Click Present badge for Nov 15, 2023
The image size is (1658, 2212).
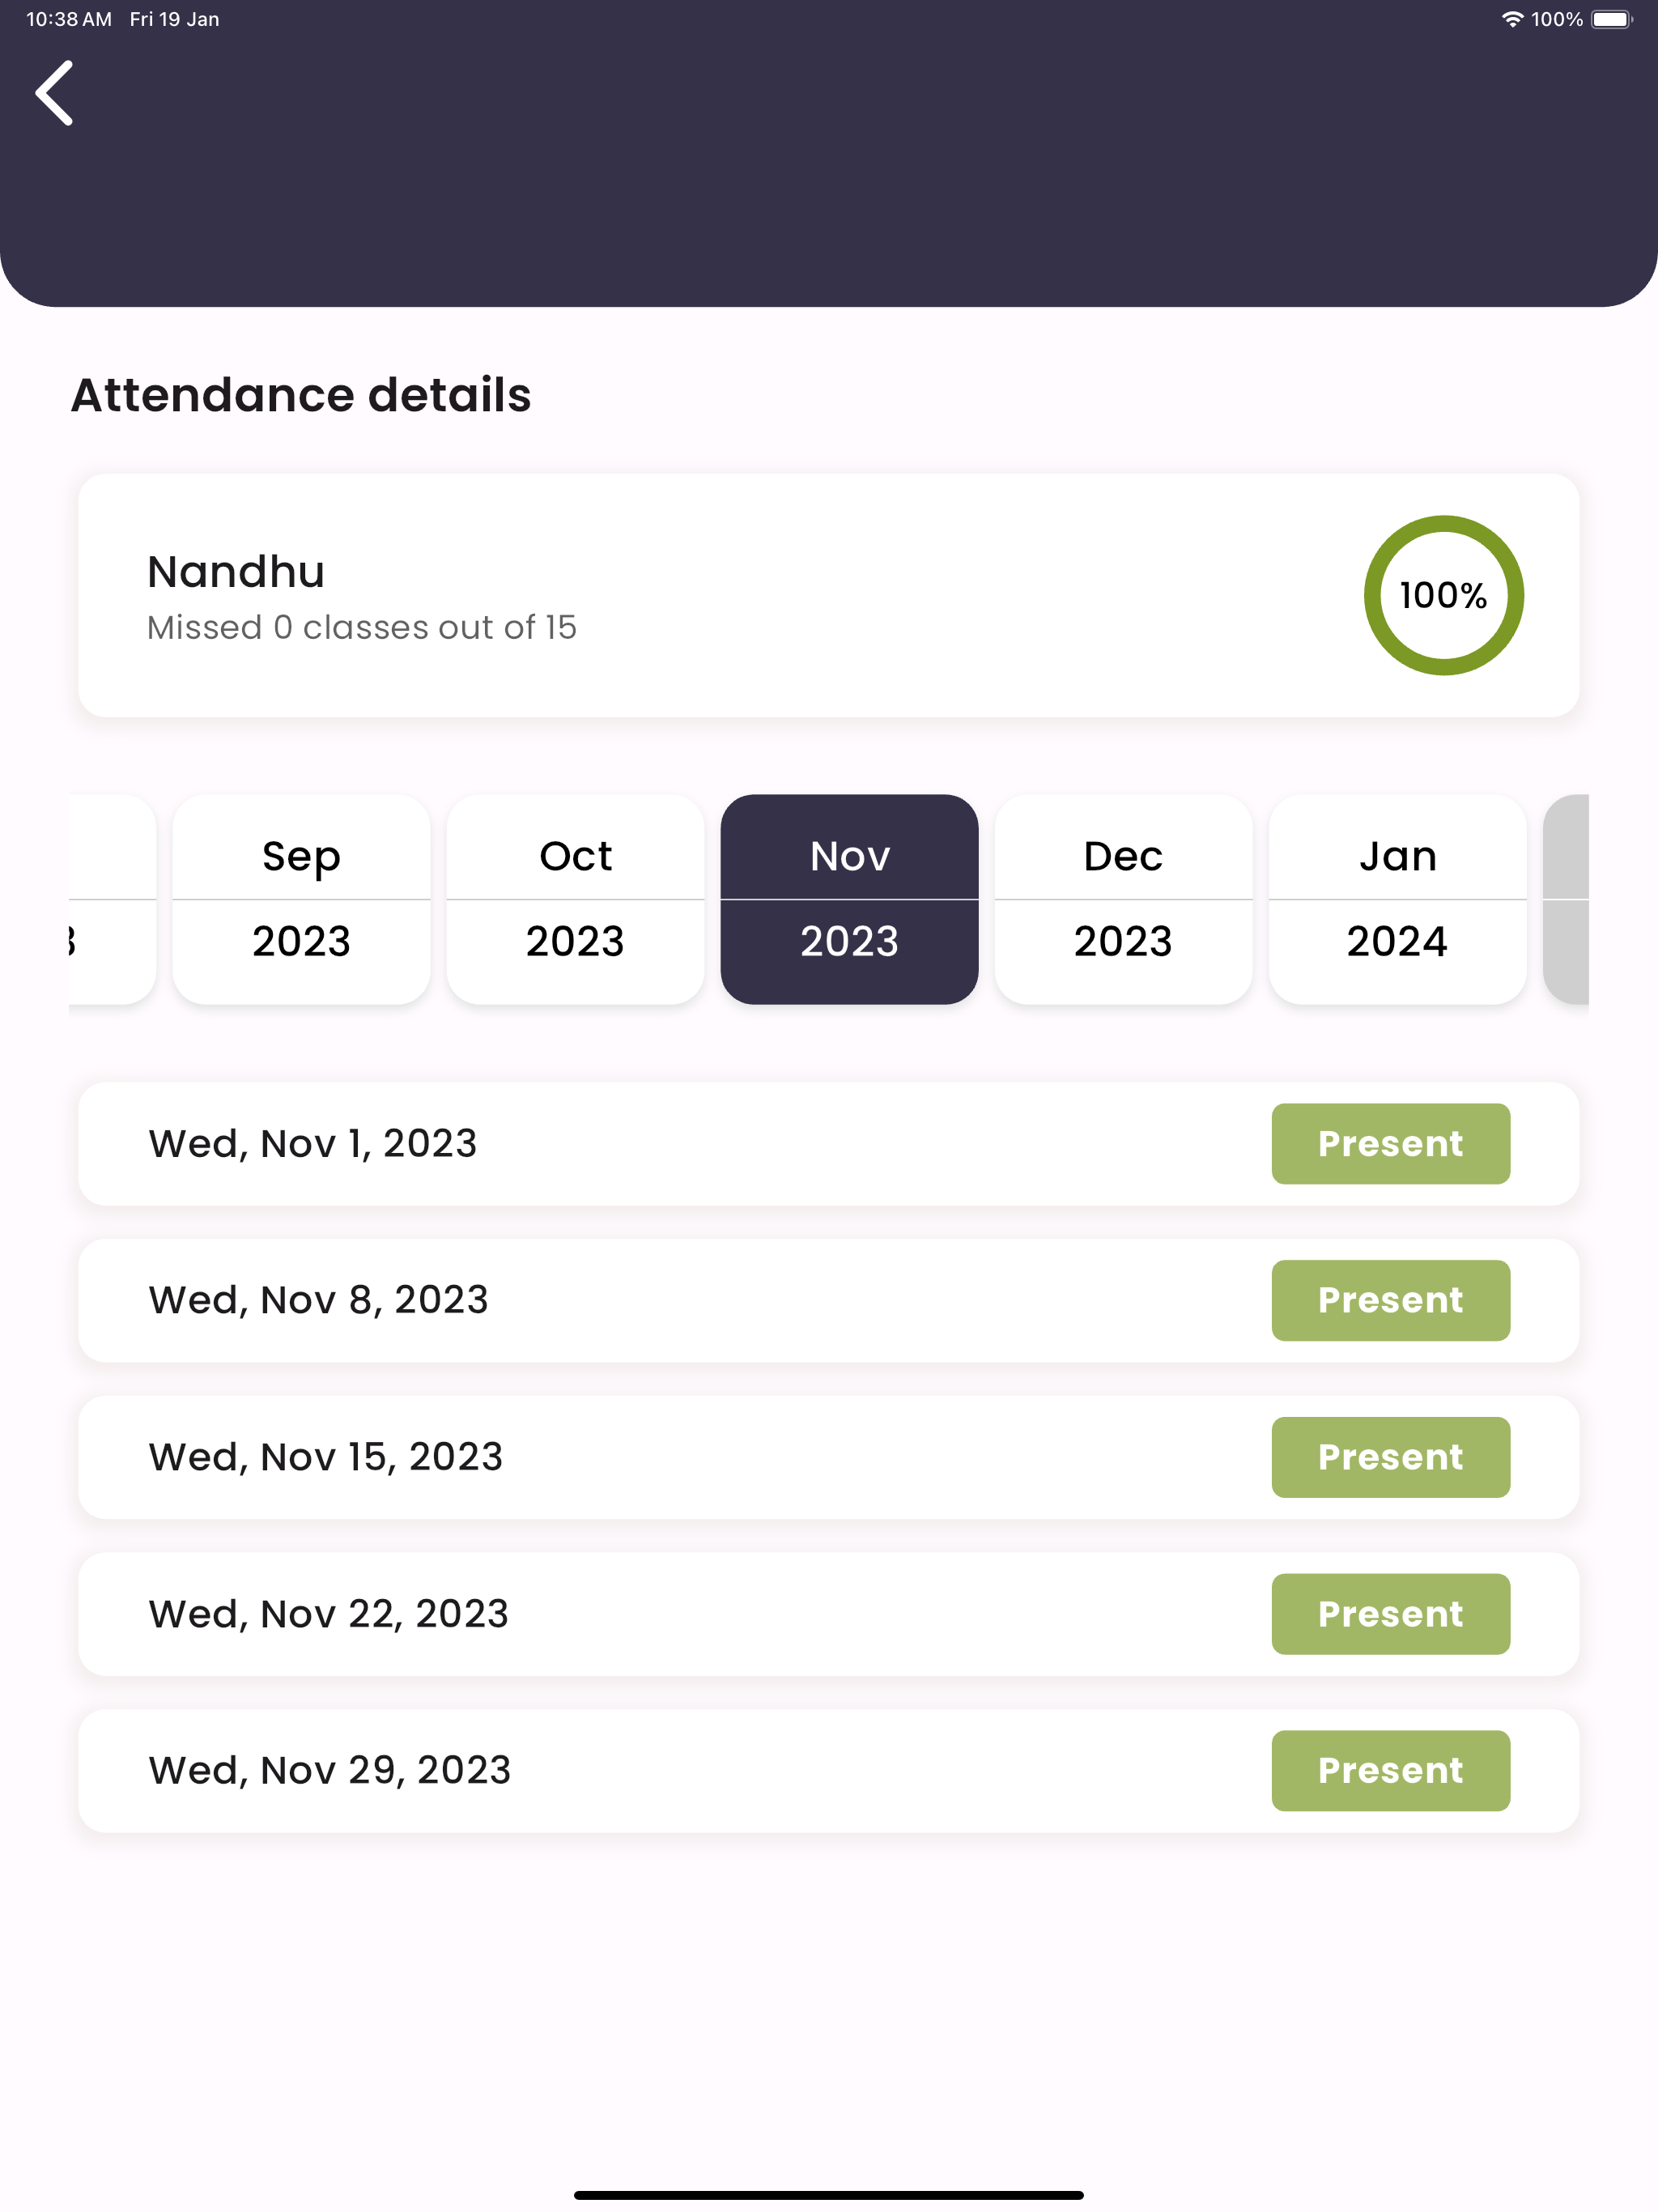click(x=1390, y=1457)
